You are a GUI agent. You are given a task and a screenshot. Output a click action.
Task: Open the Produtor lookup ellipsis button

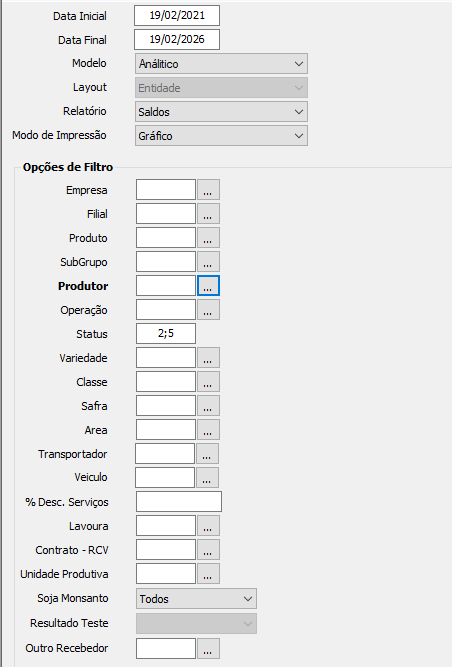coord(208,285)
